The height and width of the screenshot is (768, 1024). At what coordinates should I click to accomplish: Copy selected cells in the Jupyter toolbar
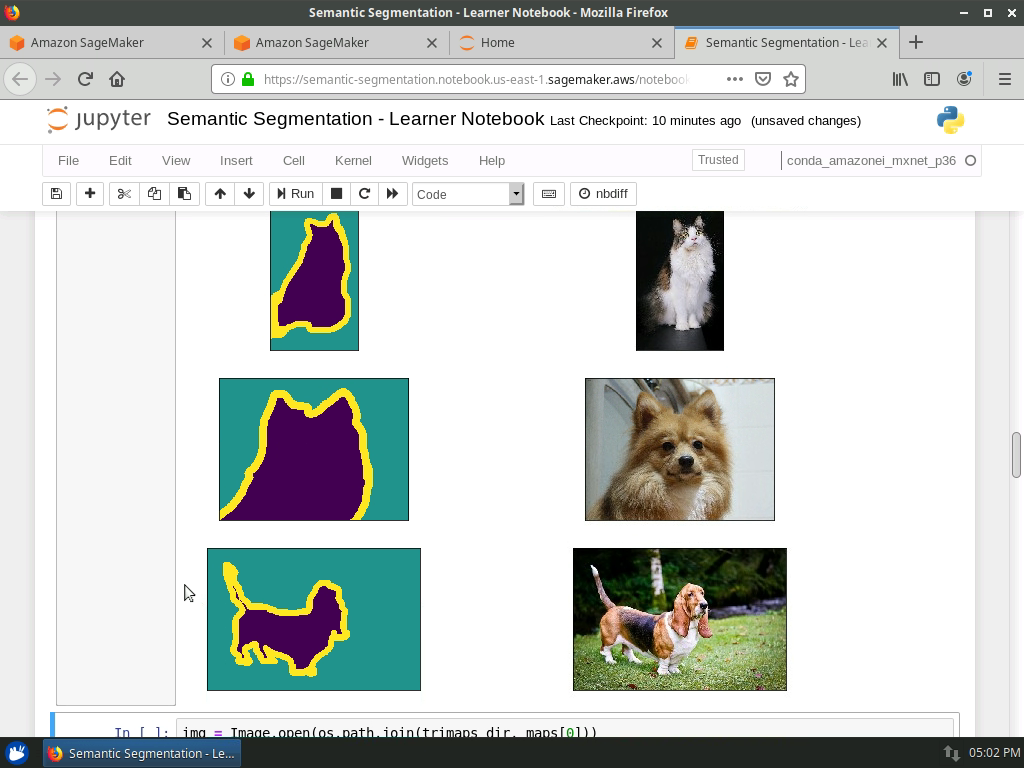(154, 194)
